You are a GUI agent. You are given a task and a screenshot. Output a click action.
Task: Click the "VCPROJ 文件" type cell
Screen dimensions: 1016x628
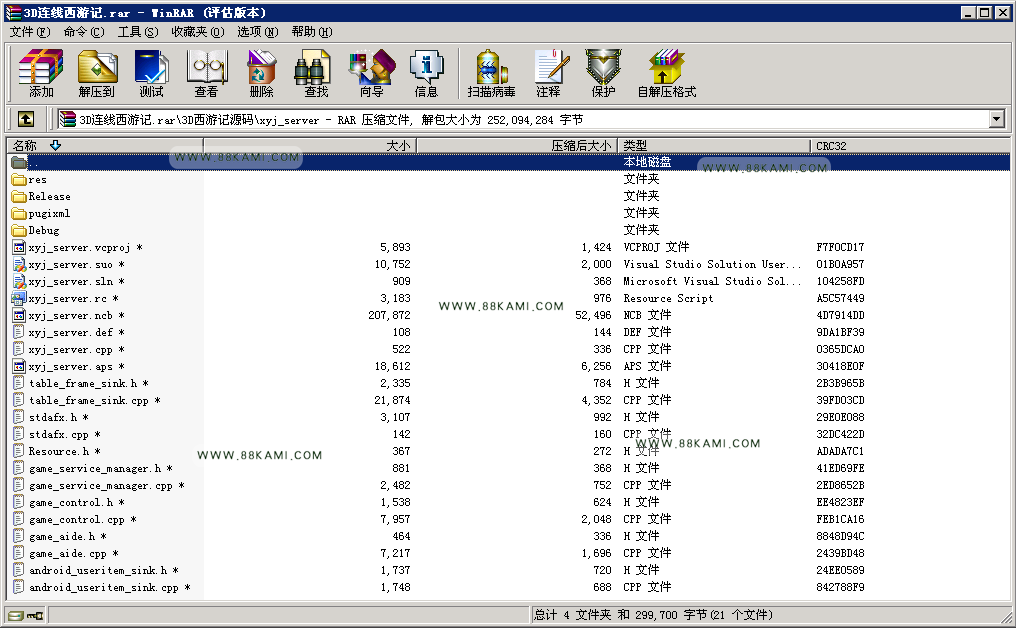[656, 247]
